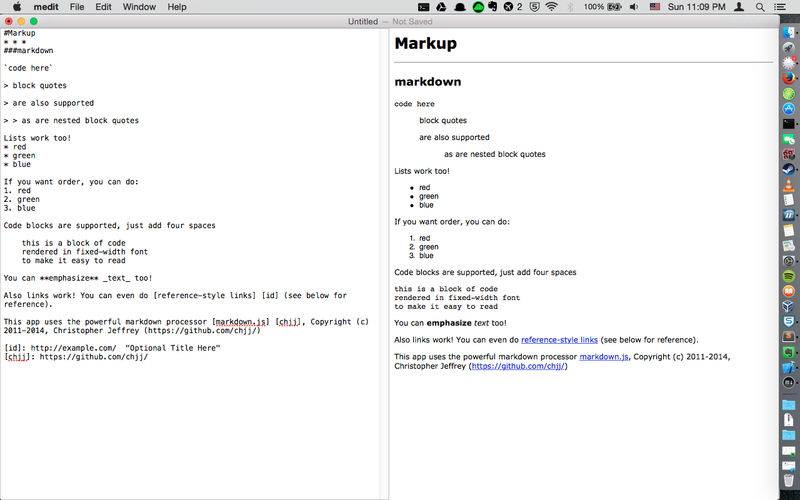Open Evernote elephant icon in Dock
The width and height of the screenshot is (800, 500).
click(789, 352)
